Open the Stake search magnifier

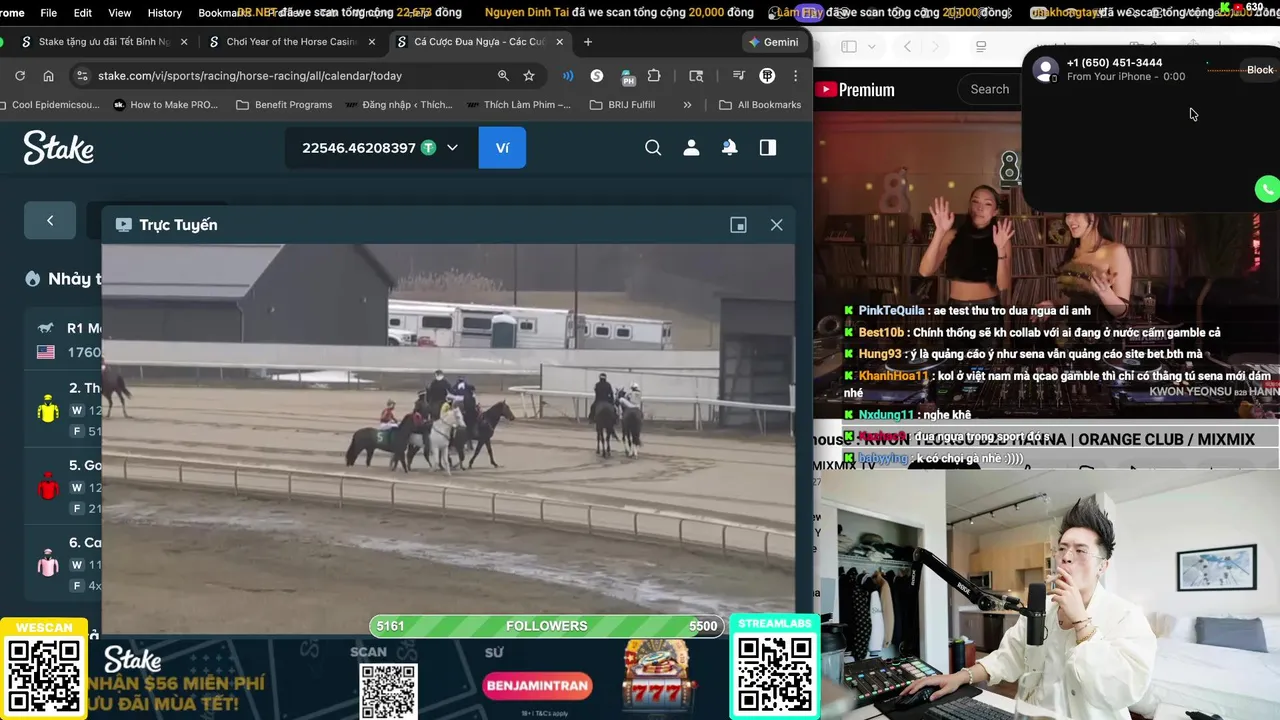[x=653, y=148]
